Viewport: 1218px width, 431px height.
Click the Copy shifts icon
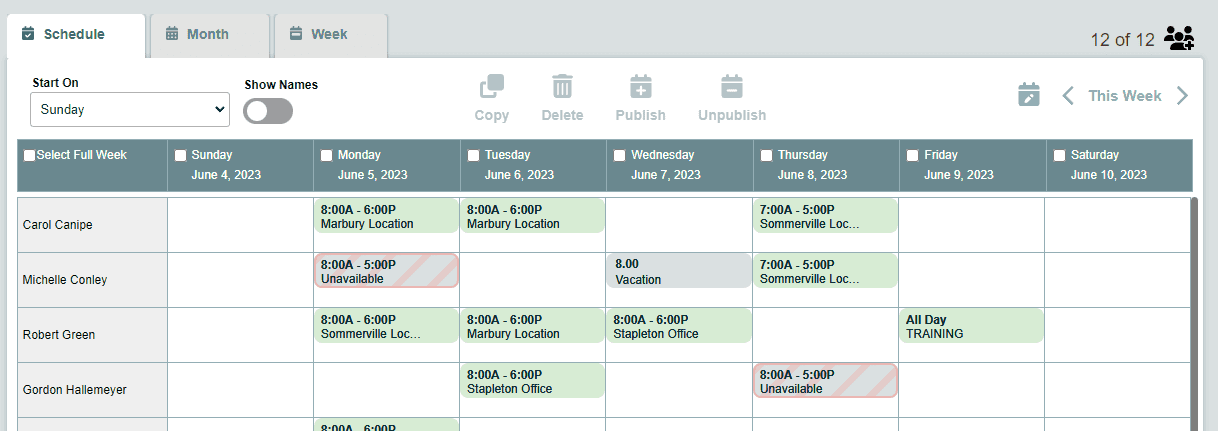click(492, 86)
